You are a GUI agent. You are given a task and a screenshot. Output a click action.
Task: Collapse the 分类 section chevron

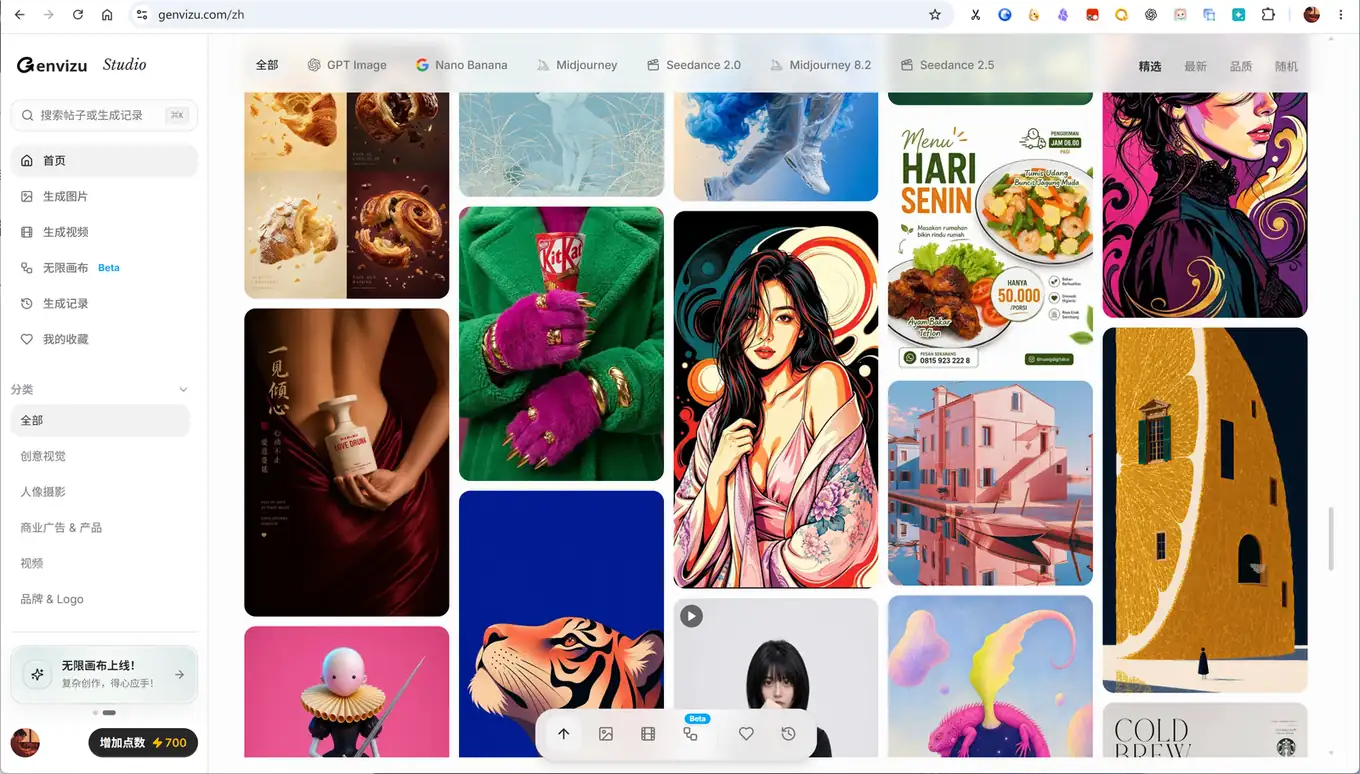(183, 389)
